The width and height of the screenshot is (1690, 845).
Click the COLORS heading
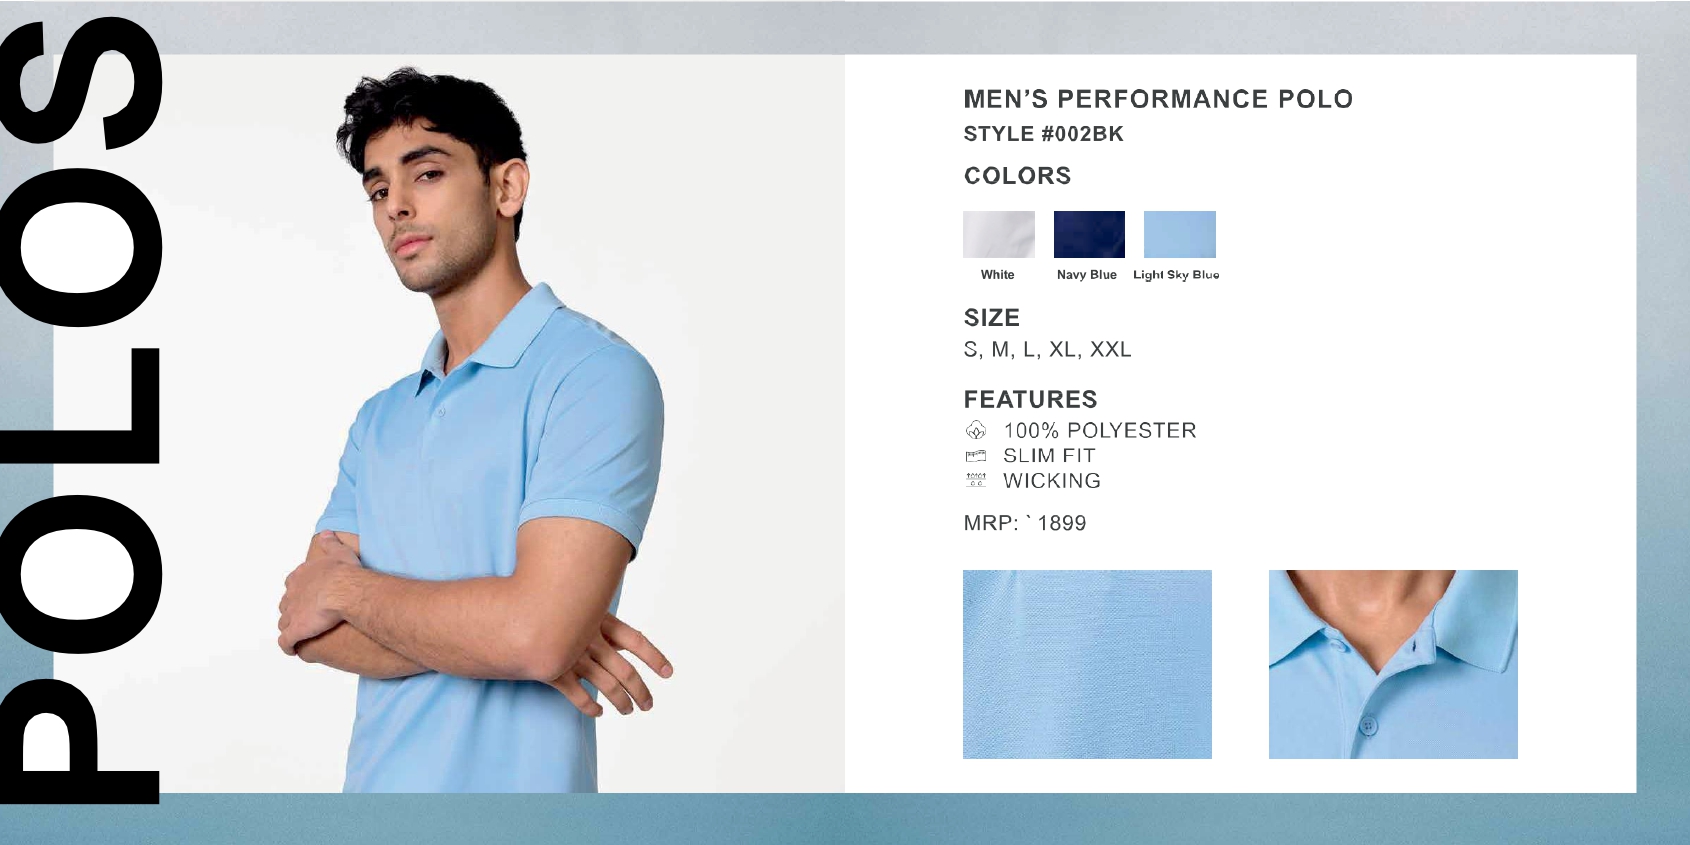tap(1017, 176)
